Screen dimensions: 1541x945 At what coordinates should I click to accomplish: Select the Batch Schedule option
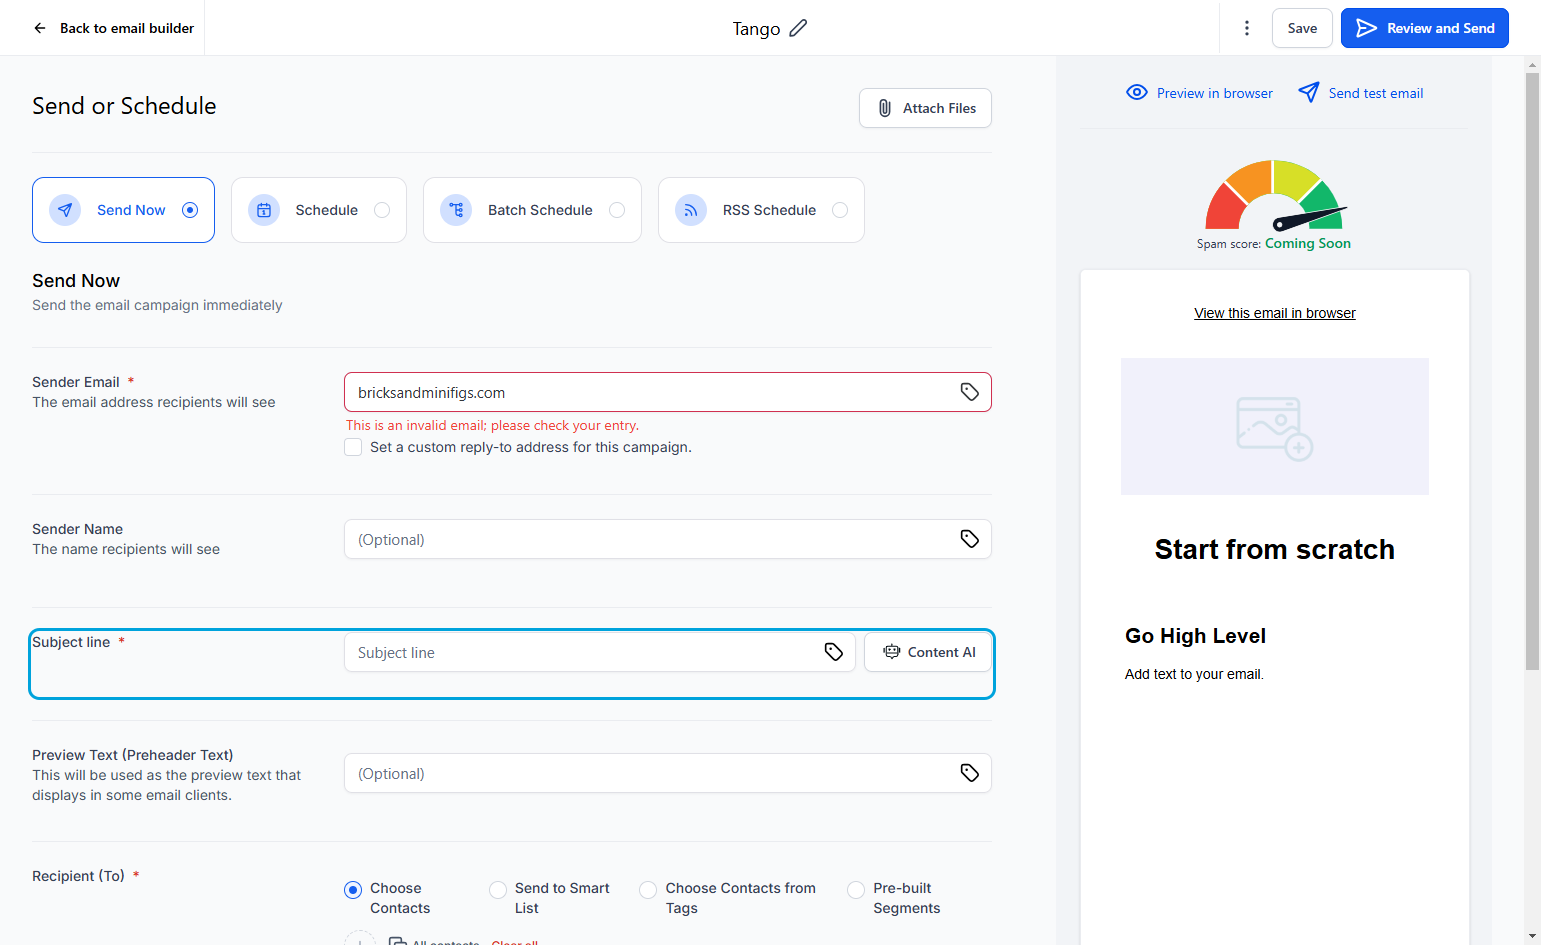[x=532, y=210]
